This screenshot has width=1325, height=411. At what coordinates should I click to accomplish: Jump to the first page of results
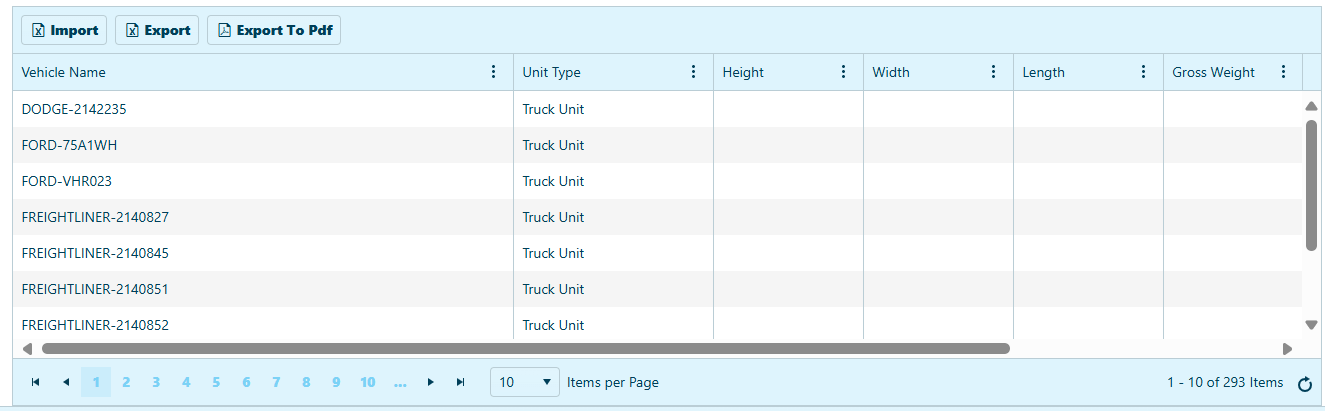(36, 382)
